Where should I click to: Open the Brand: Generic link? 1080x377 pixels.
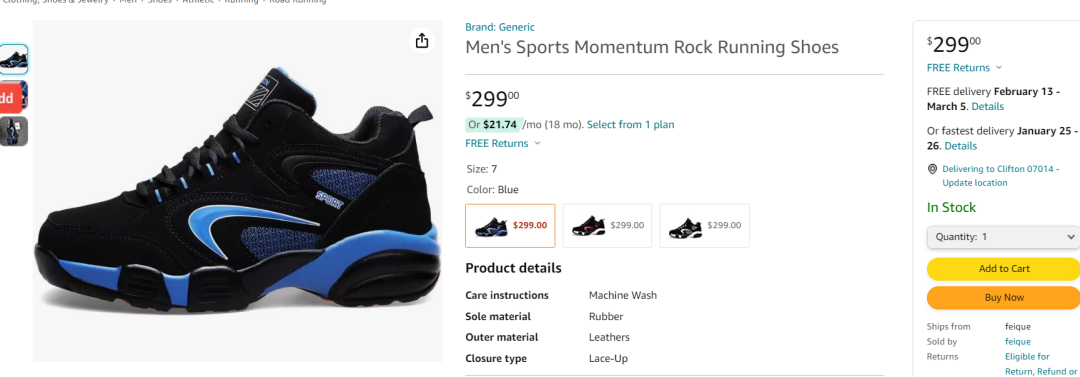coord(500,28)
